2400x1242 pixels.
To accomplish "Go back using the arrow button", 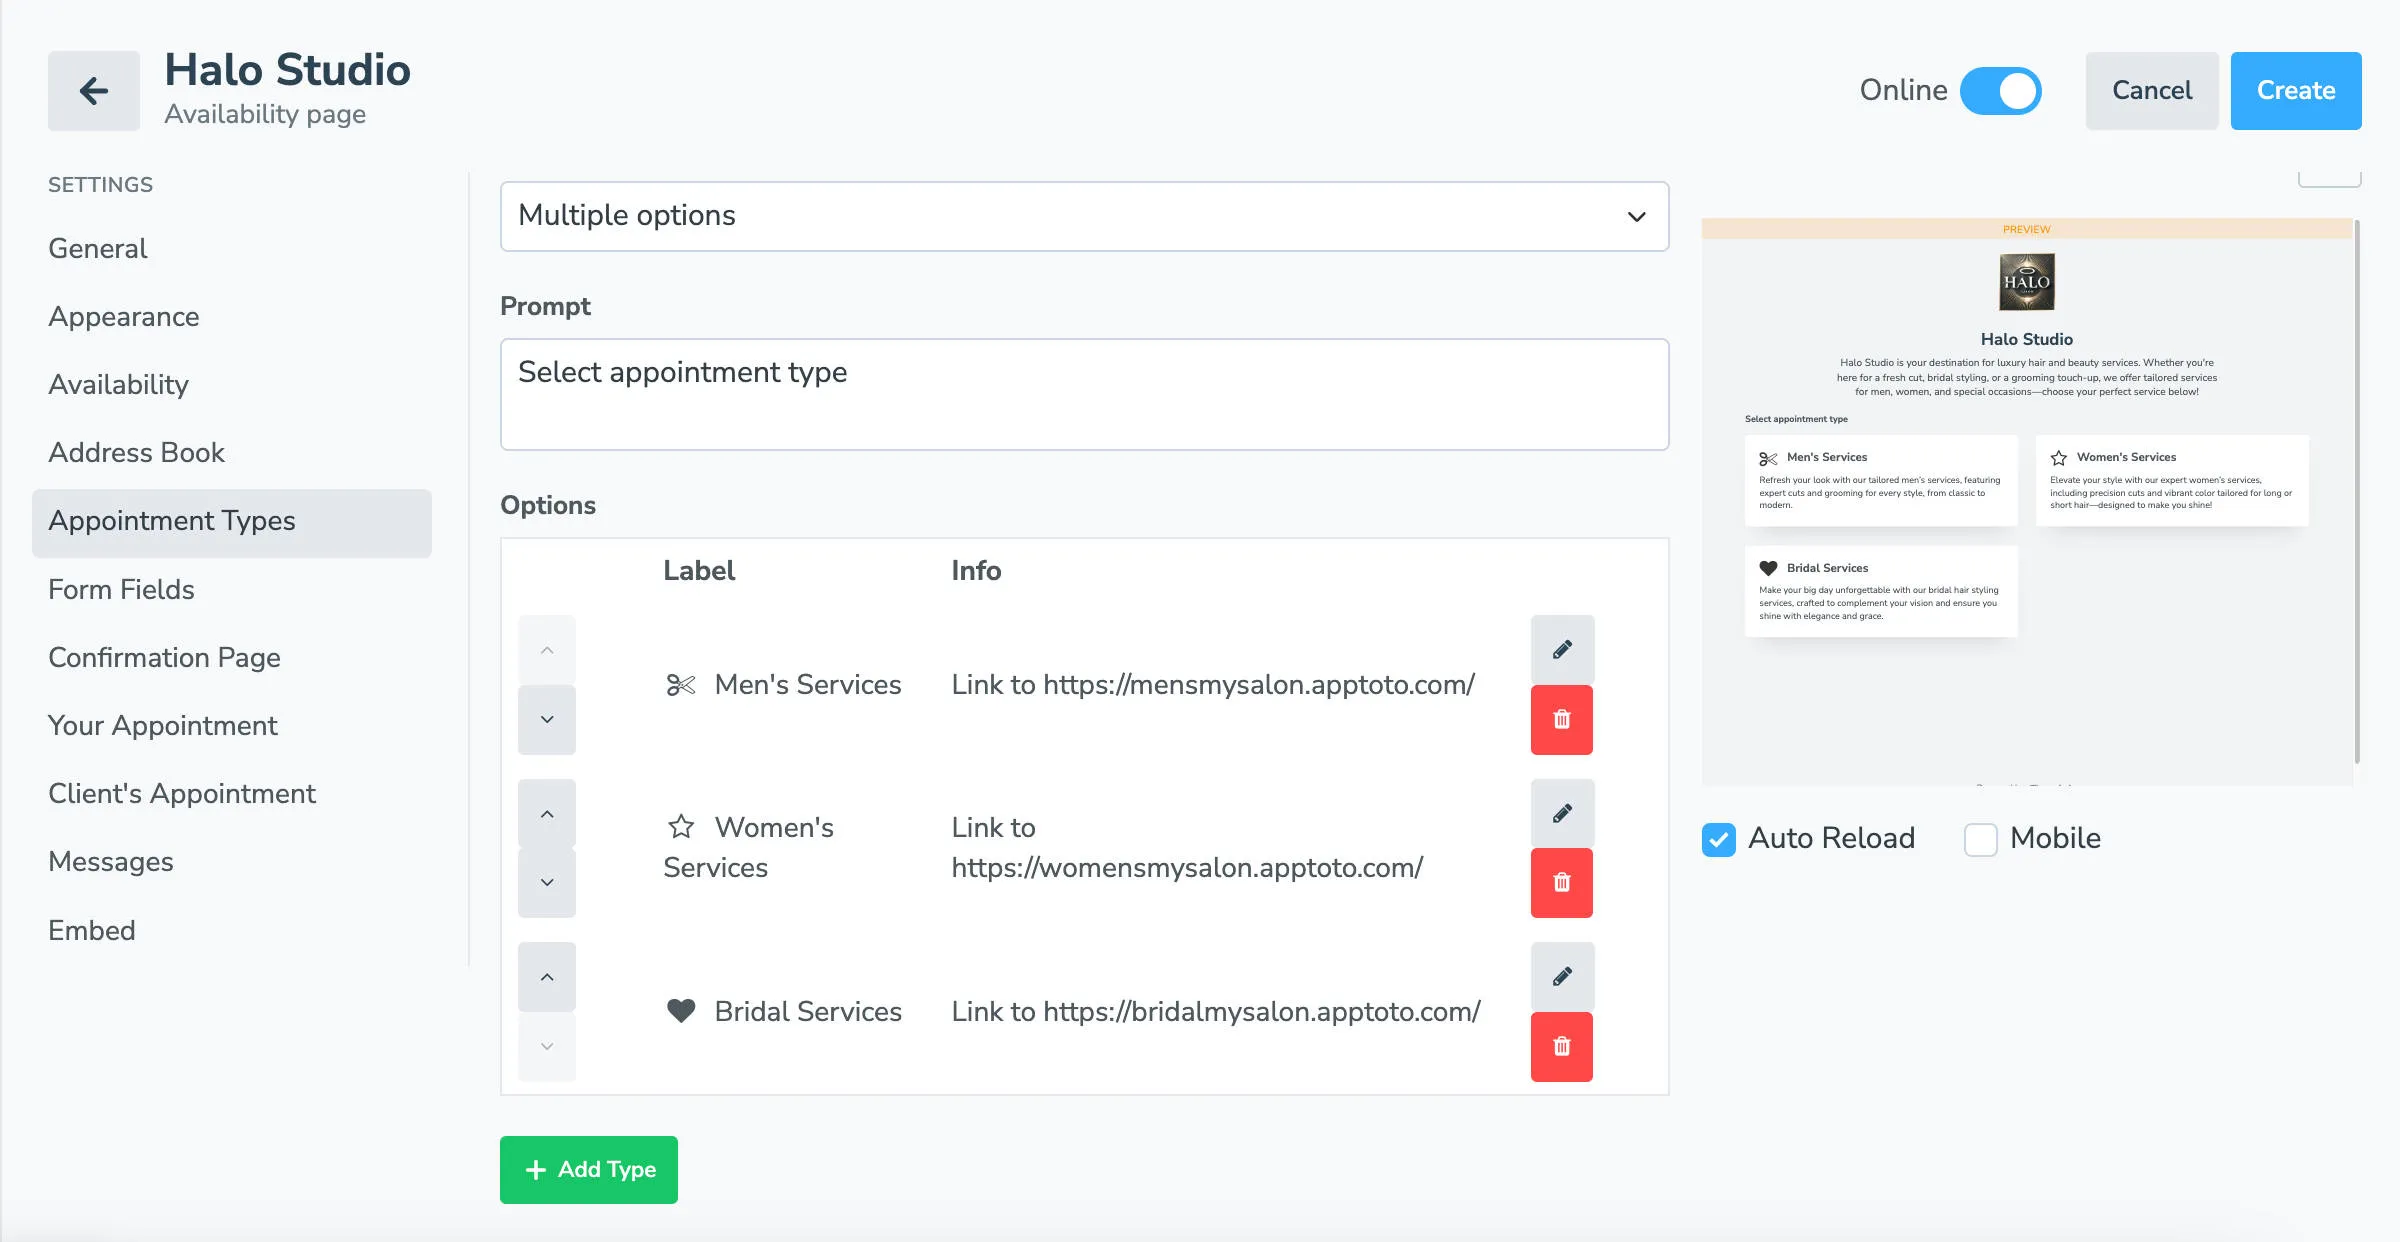I will coord(92,90).
